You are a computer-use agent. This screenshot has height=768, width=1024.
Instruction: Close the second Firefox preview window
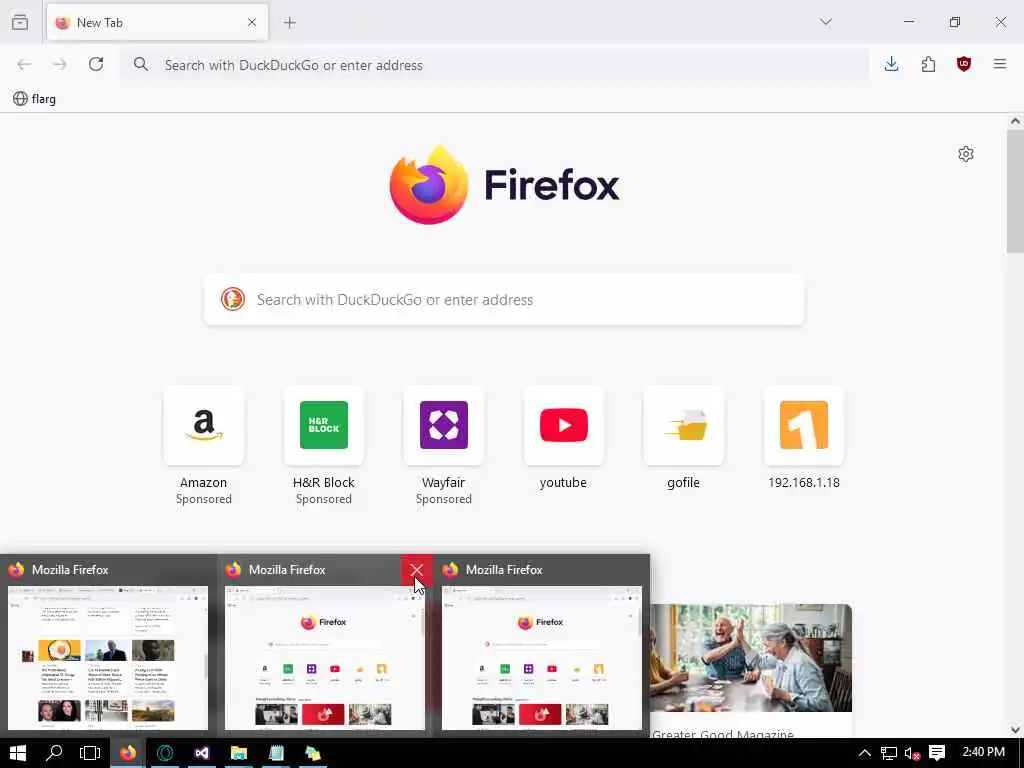[416, 570]
